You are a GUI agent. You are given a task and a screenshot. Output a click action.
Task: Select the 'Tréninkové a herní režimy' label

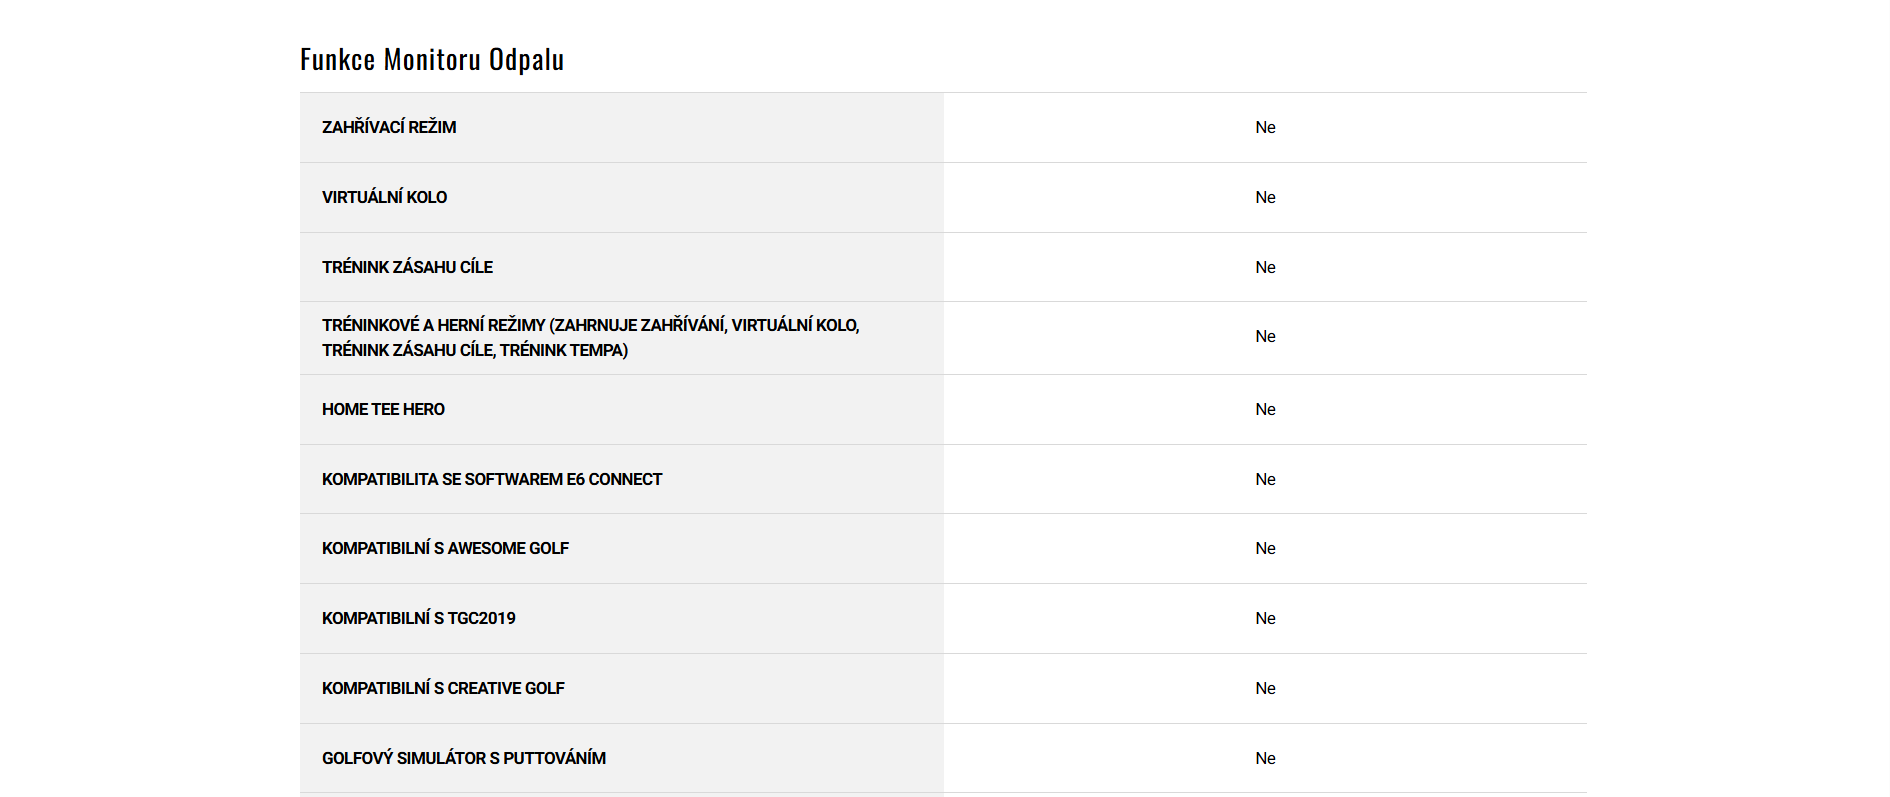[x=590, y=338]
